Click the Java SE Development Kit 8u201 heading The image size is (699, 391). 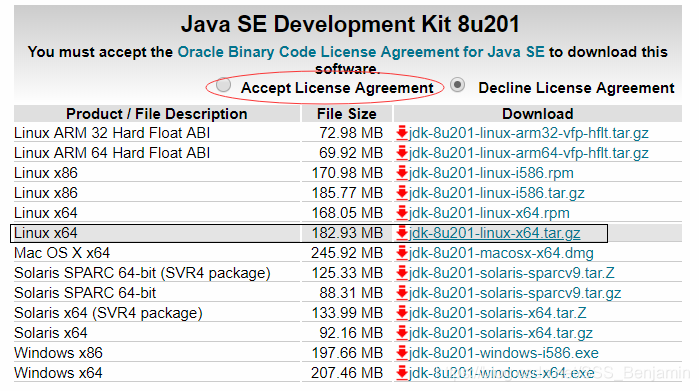point(350,24)
